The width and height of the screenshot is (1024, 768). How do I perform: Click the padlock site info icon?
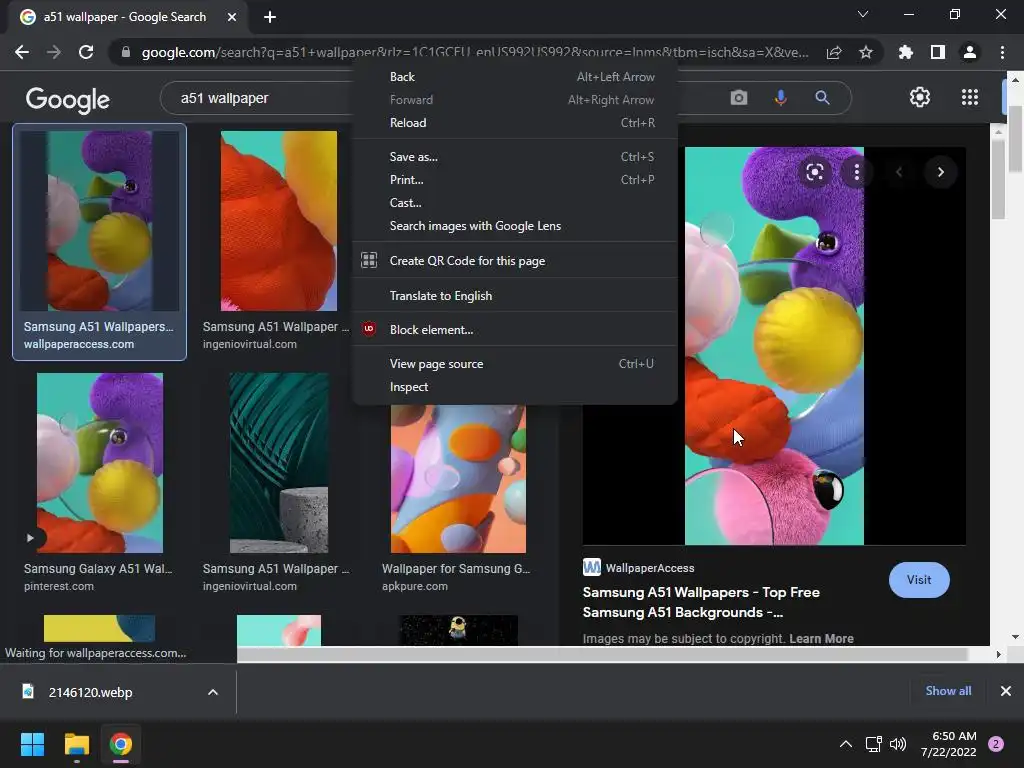pos(126,52)
